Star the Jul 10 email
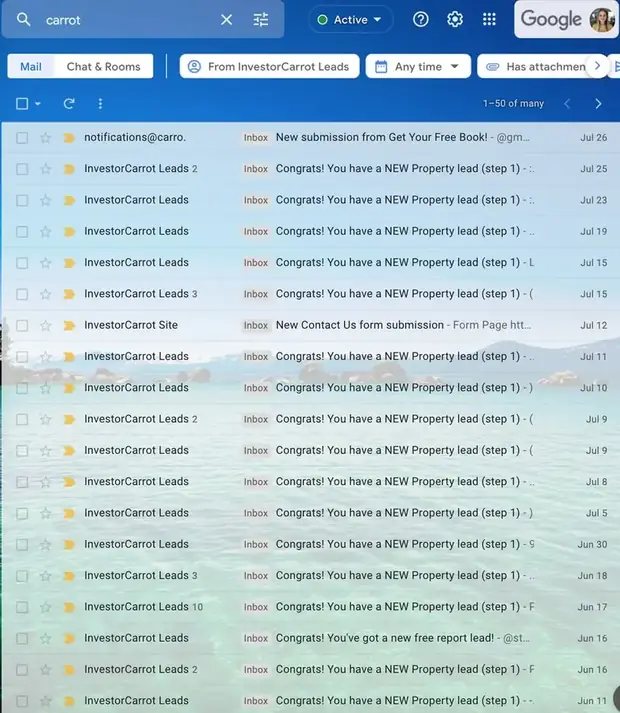 point(45,388)
